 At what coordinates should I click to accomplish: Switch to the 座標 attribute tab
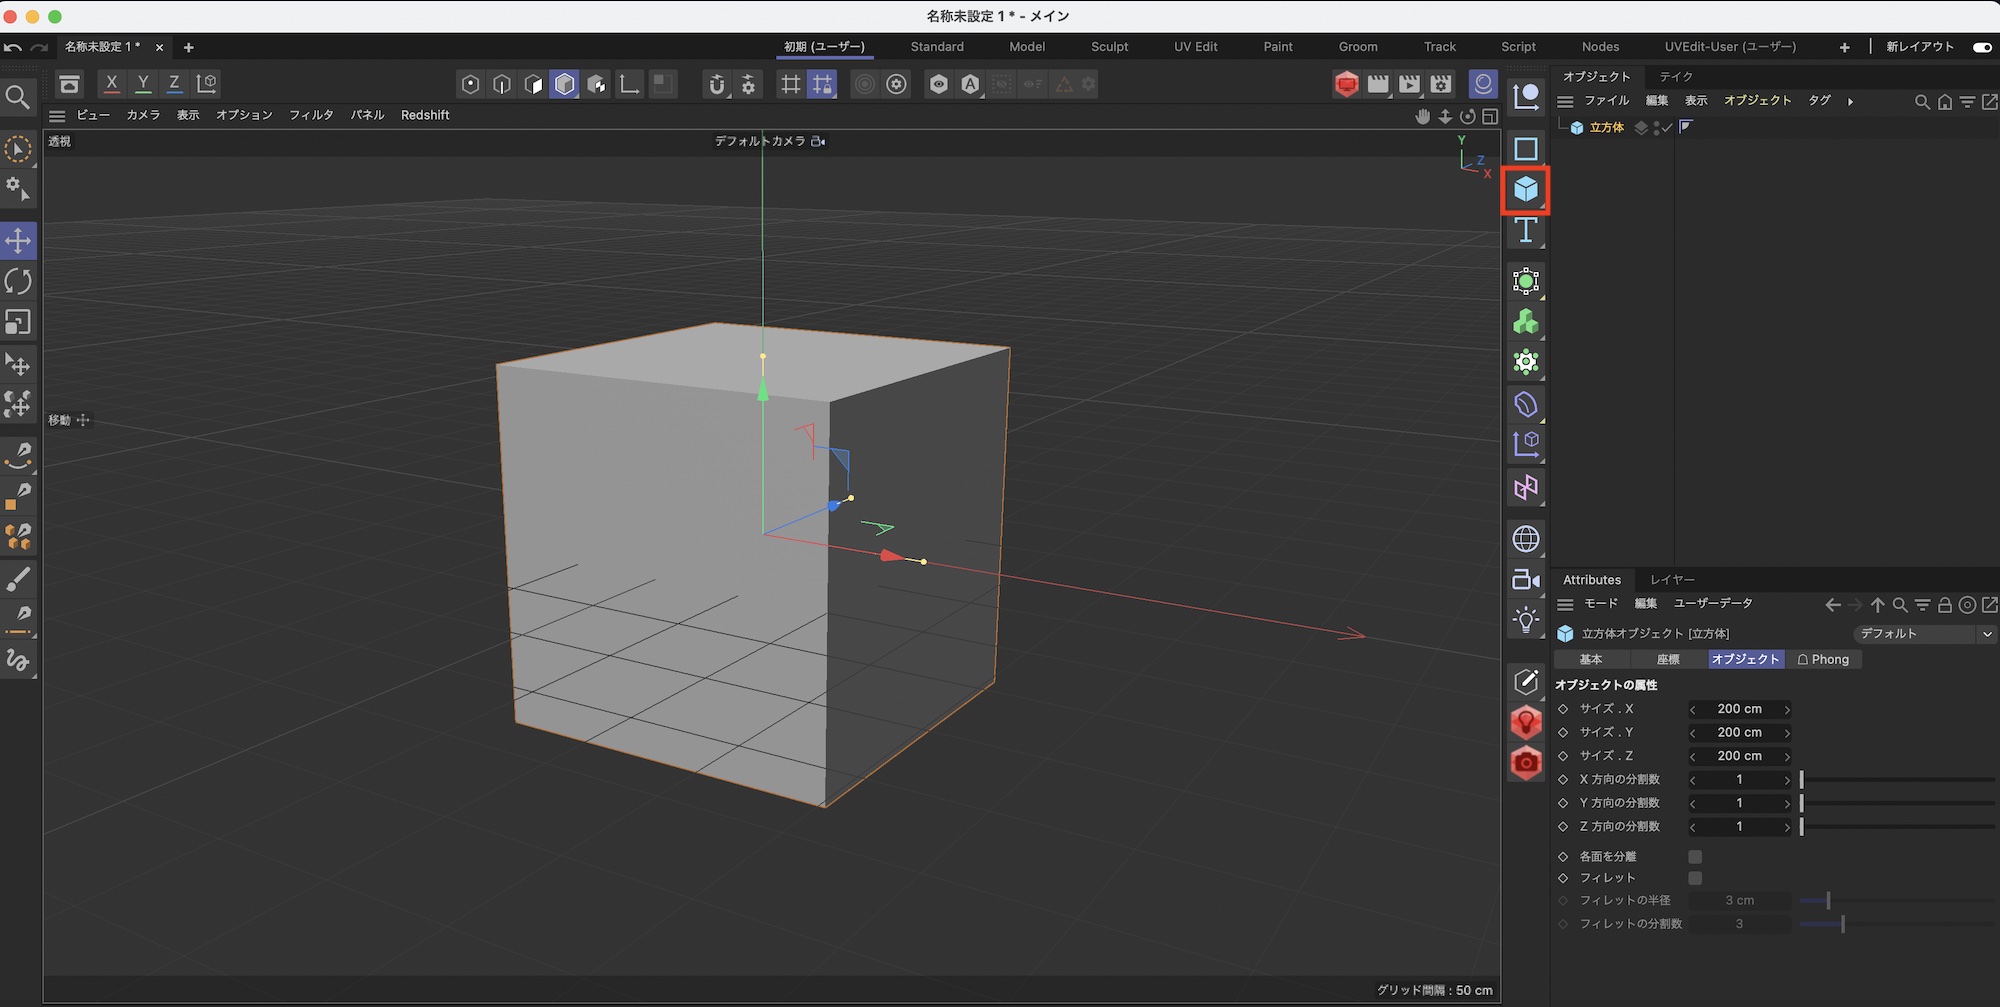1668,660
